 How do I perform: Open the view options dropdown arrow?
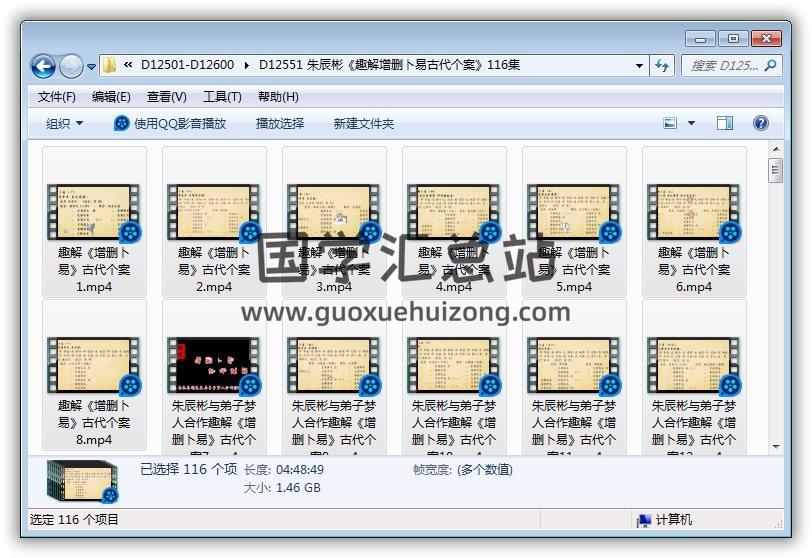point(691,123)
